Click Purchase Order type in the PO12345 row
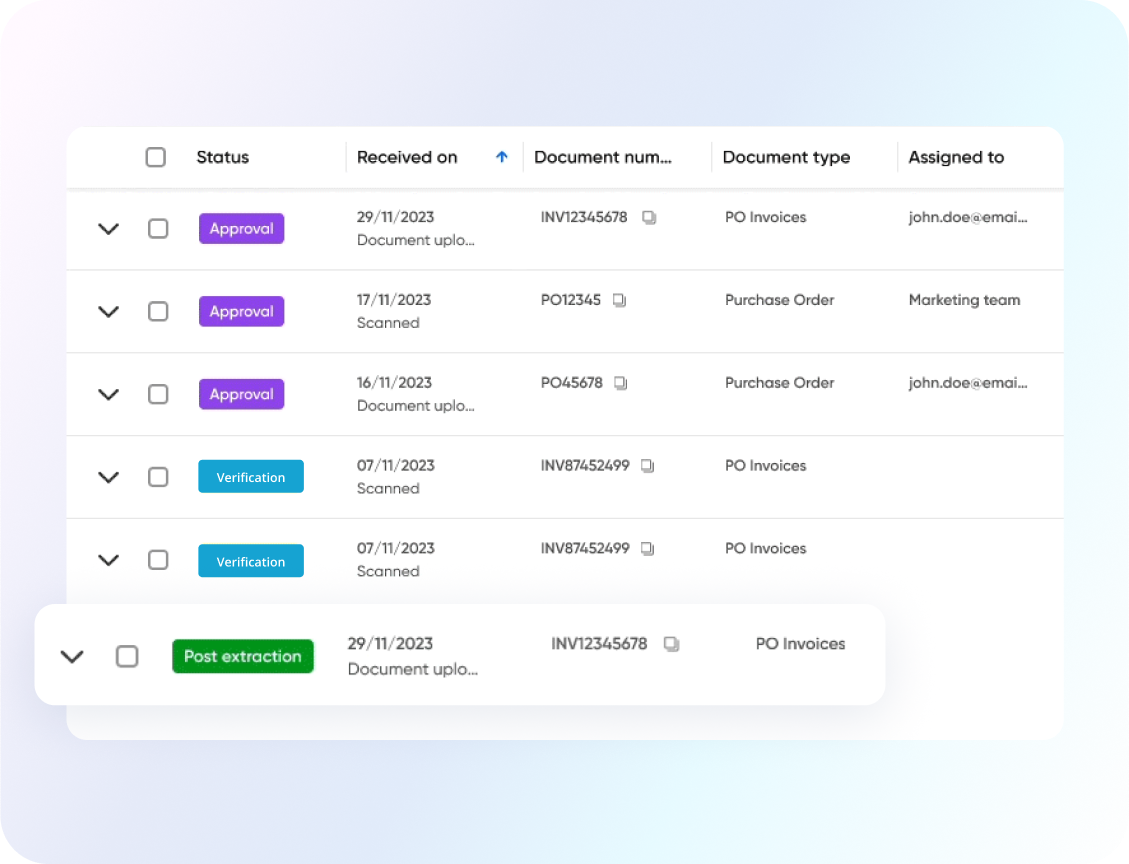This screenshot has width=1129, height=864. 780,300
